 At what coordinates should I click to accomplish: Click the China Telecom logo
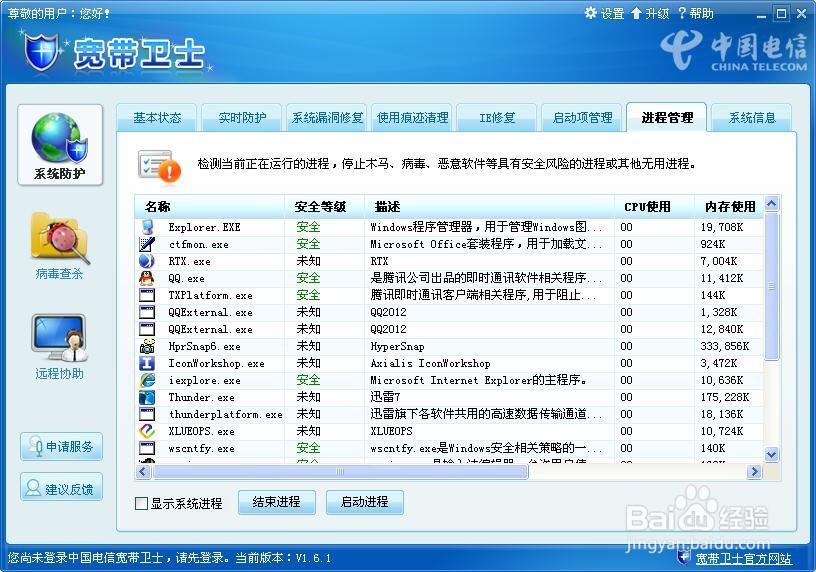click(734, 51)
